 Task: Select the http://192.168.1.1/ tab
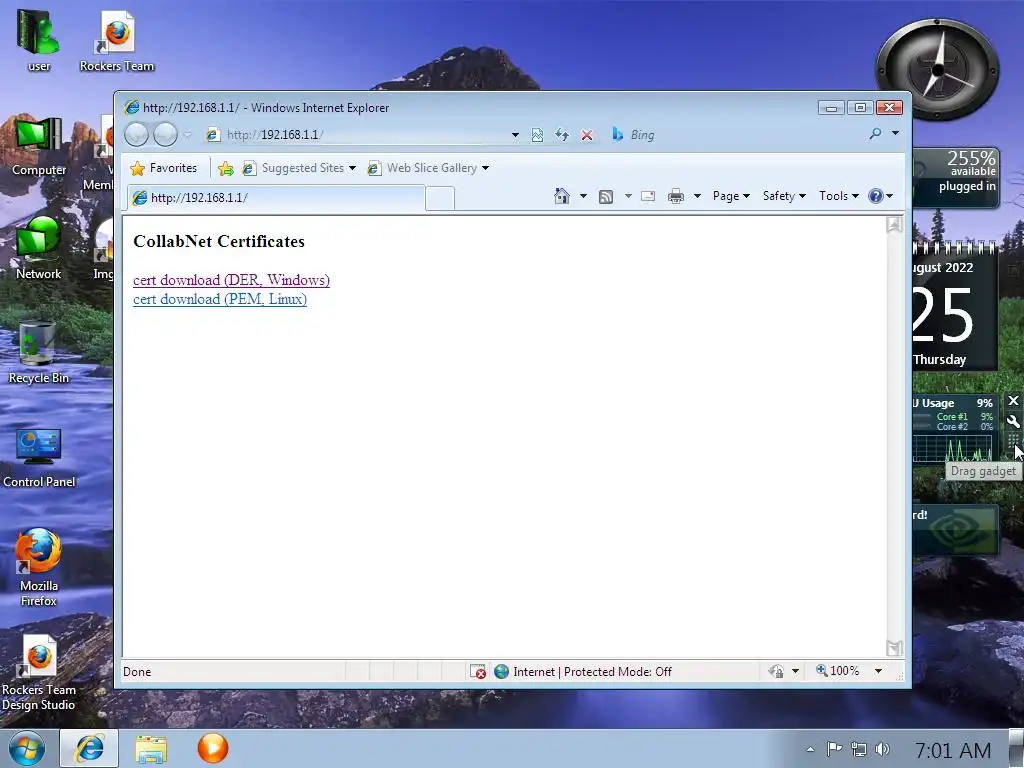click(x=276, y=198)
